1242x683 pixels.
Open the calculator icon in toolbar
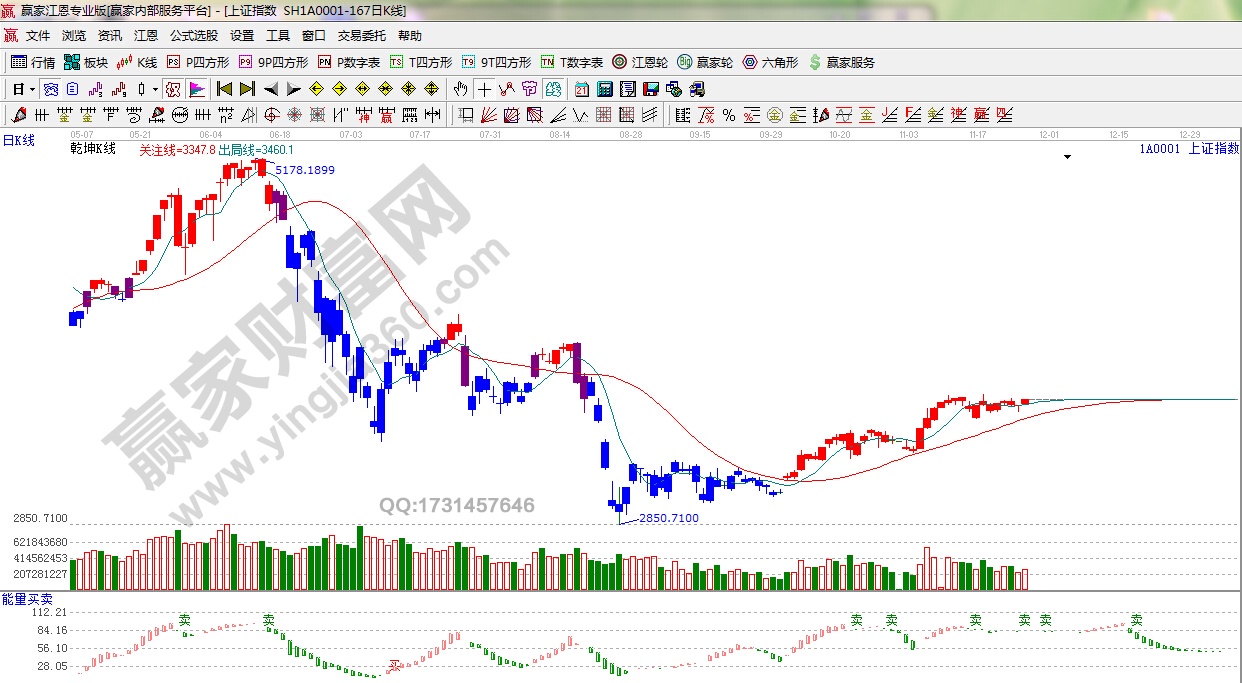pos(604,89)
